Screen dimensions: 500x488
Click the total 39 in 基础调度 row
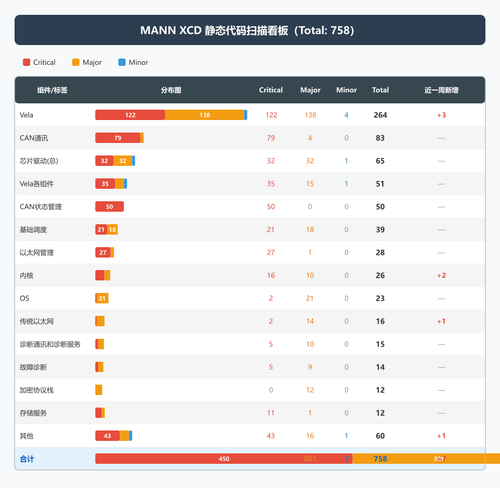point(380,230)
